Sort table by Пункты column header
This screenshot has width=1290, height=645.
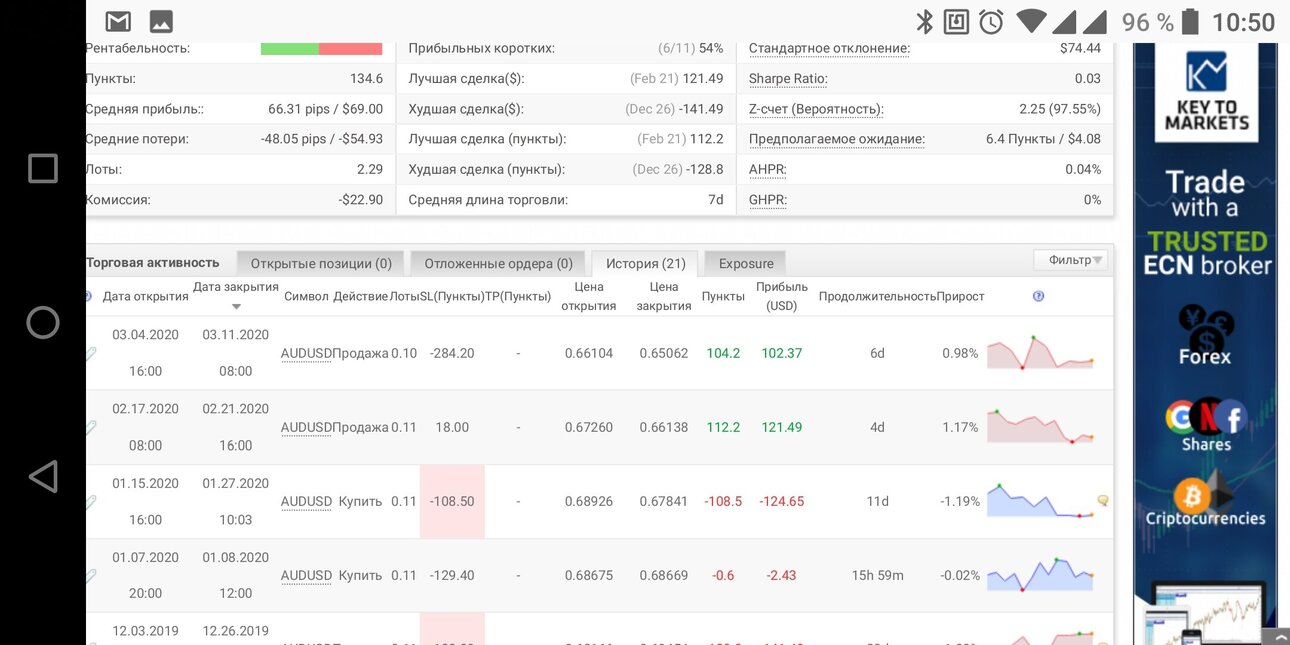[x=723, y=296]
